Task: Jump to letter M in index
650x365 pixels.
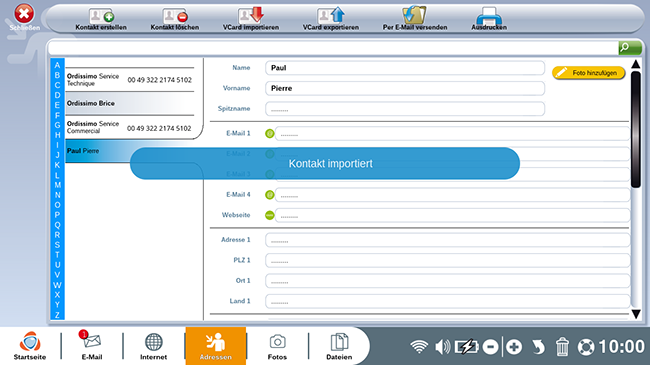Action: (x=57, y=185)
